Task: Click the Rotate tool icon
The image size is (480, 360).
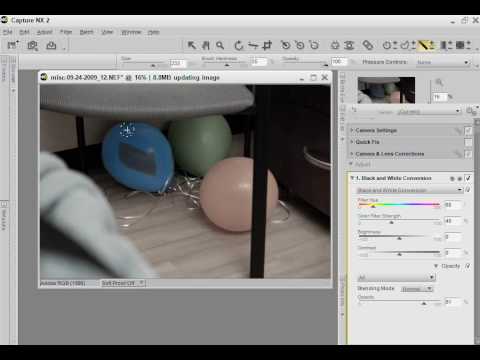Action: 238,45
